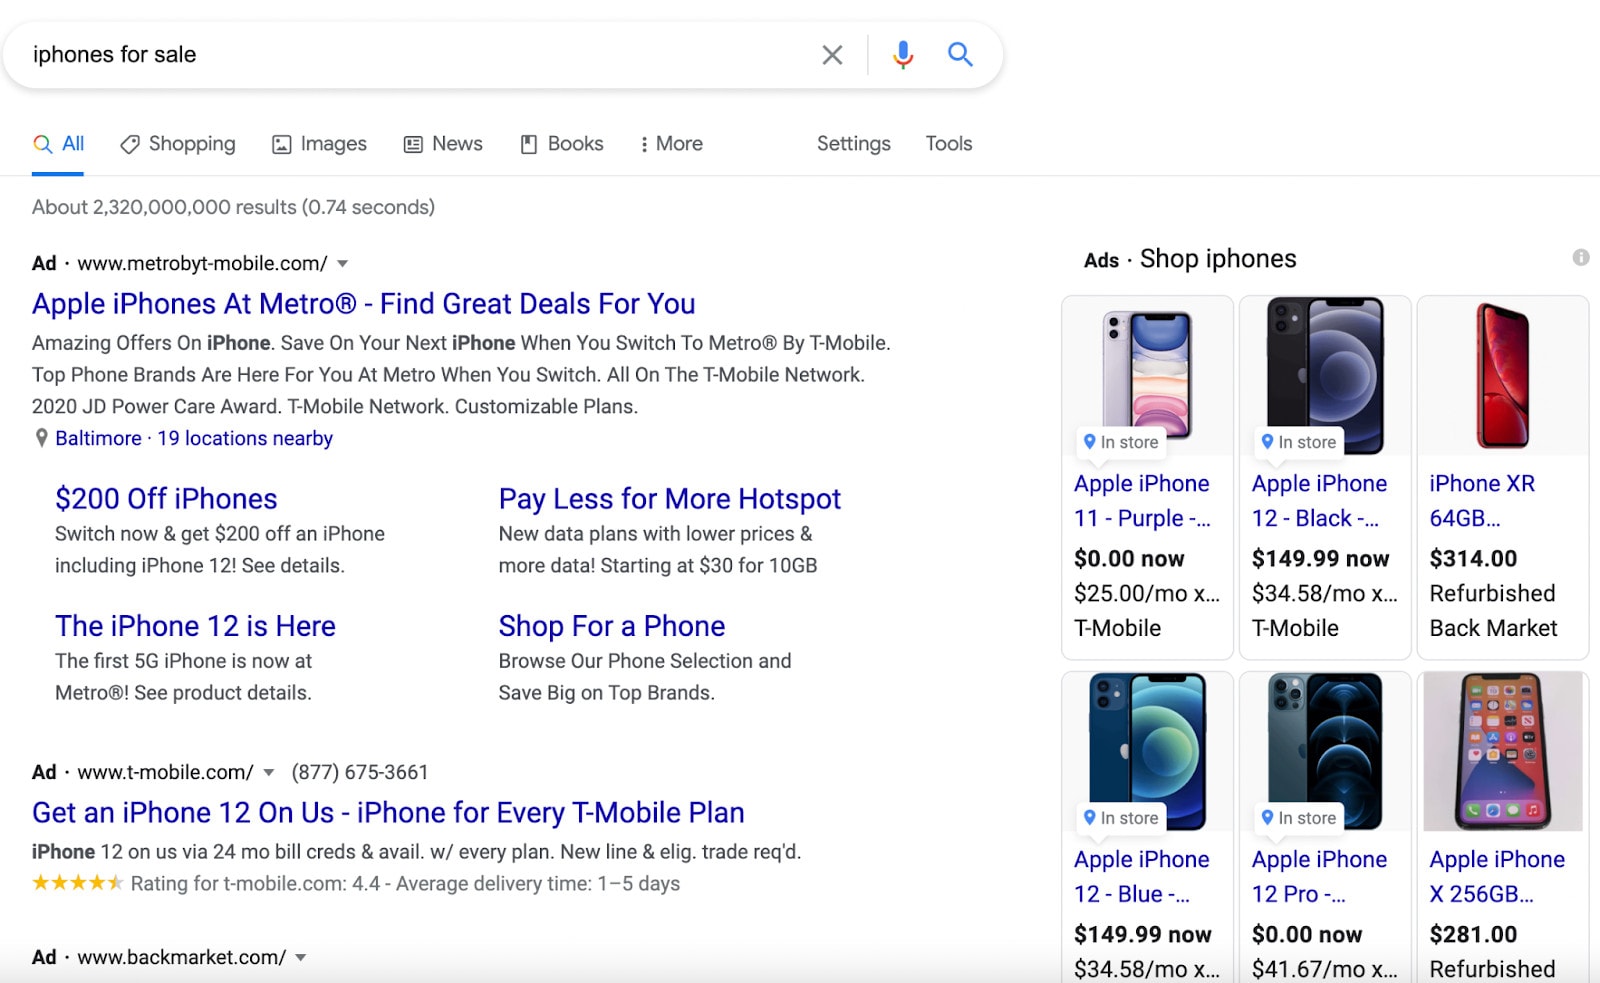Start voice search with the microphone icon
The image size is (1600, 983).
coord(903,55)
